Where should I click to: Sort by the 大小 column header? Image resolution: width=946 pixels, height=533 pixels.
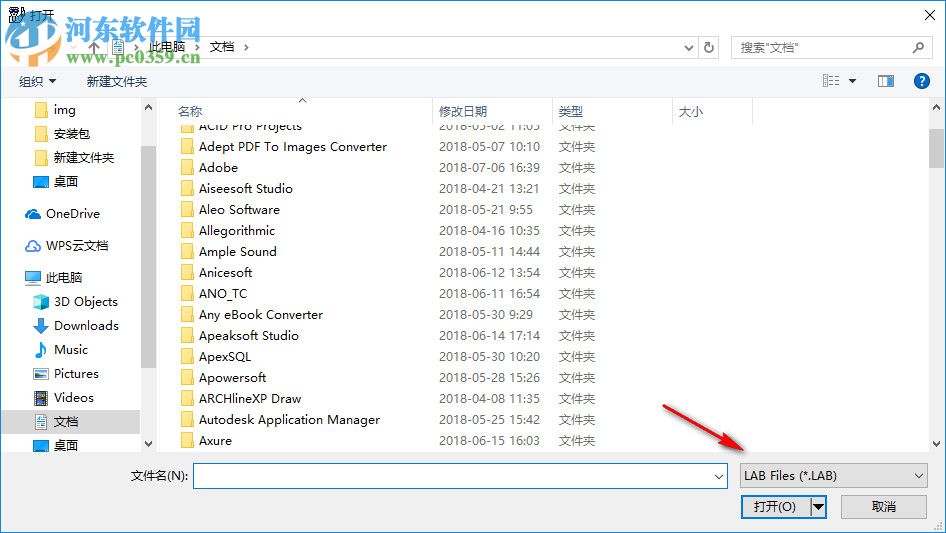coord(691,112)
